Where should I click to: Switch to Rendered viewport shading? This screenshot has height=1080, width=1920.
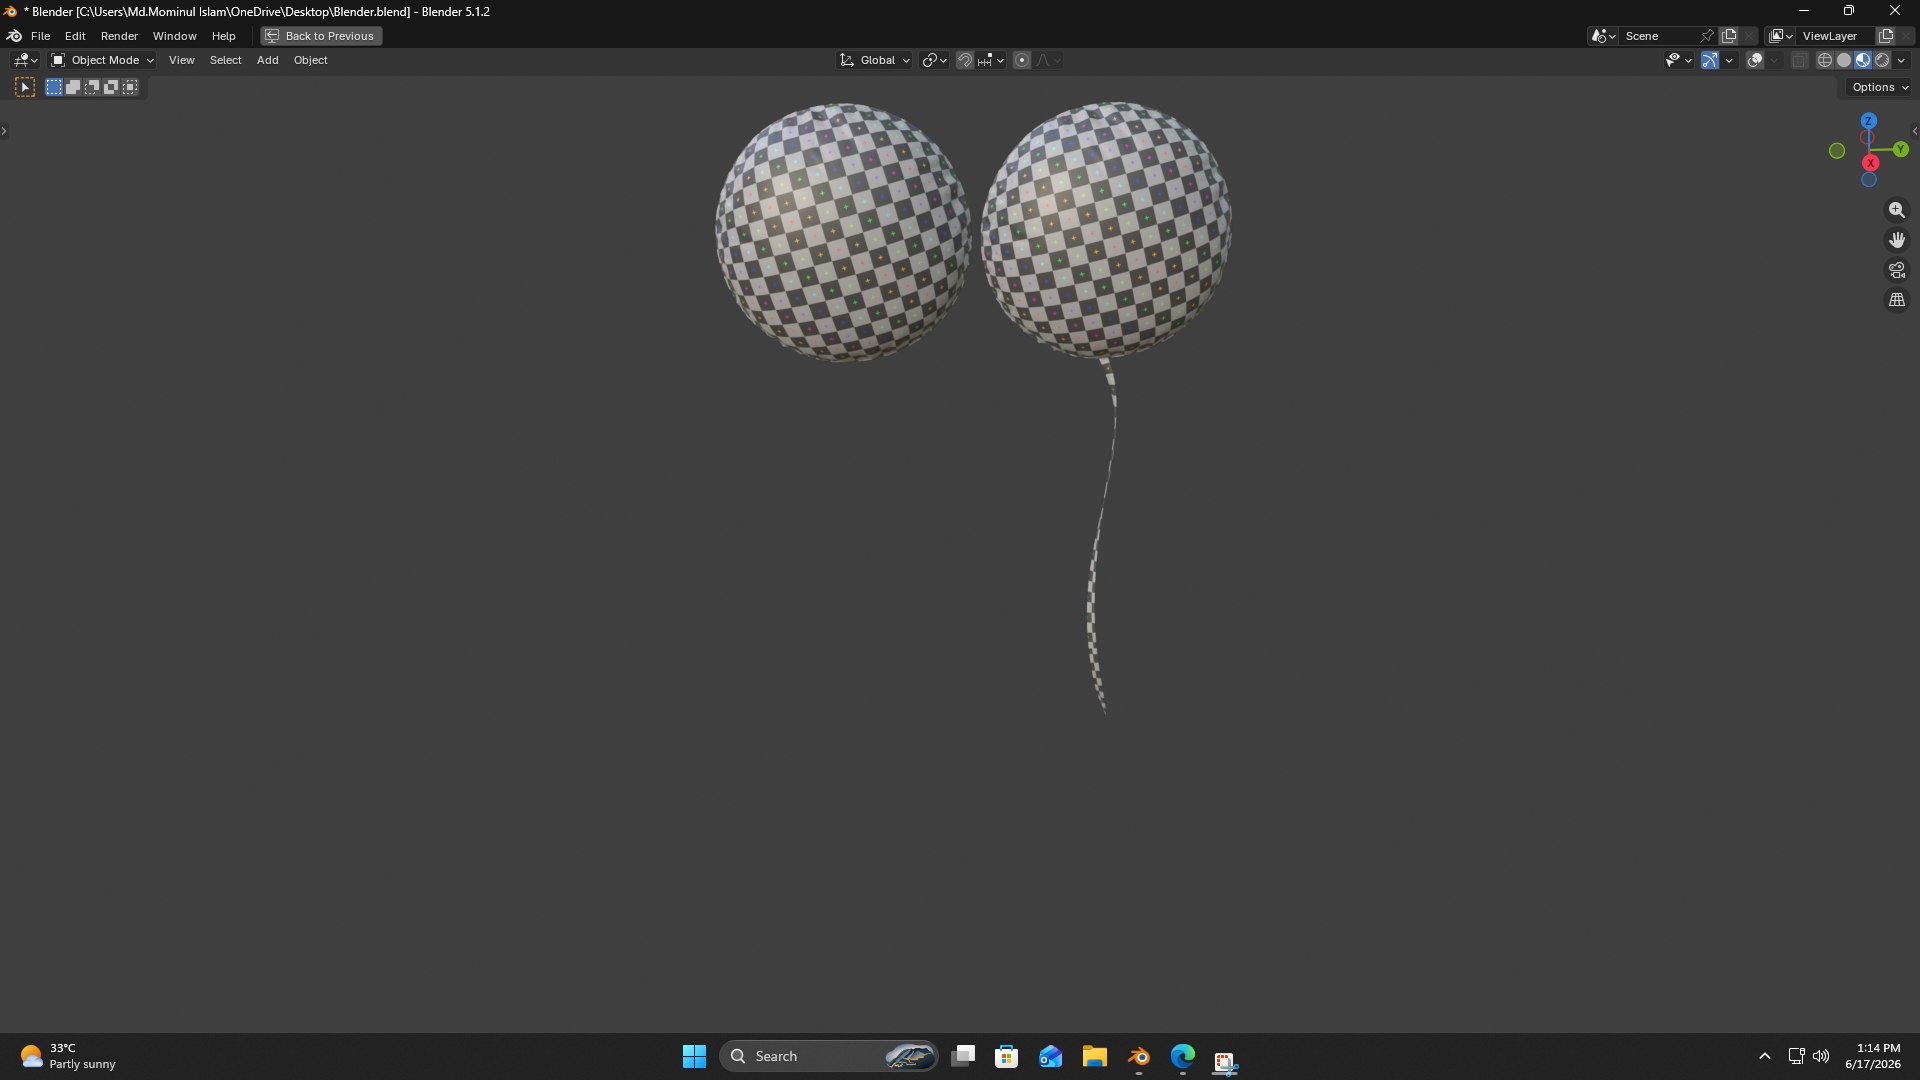tap(1882, 60)
